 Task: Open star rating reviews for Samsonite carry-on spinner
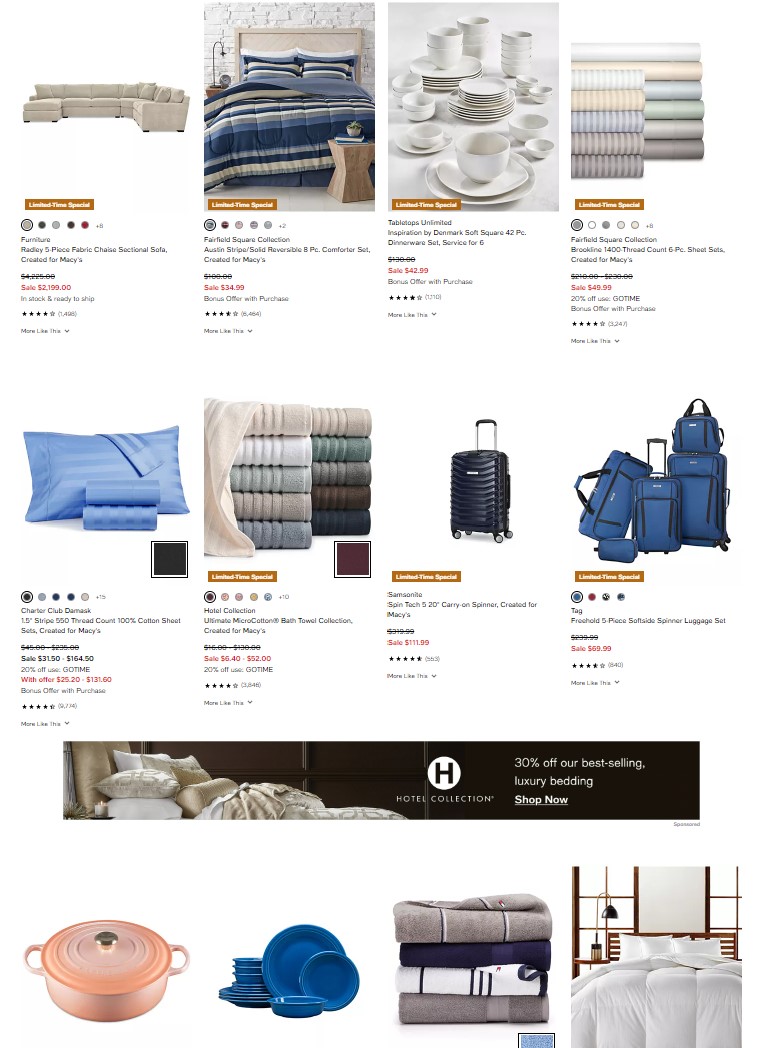coord(414,659)
